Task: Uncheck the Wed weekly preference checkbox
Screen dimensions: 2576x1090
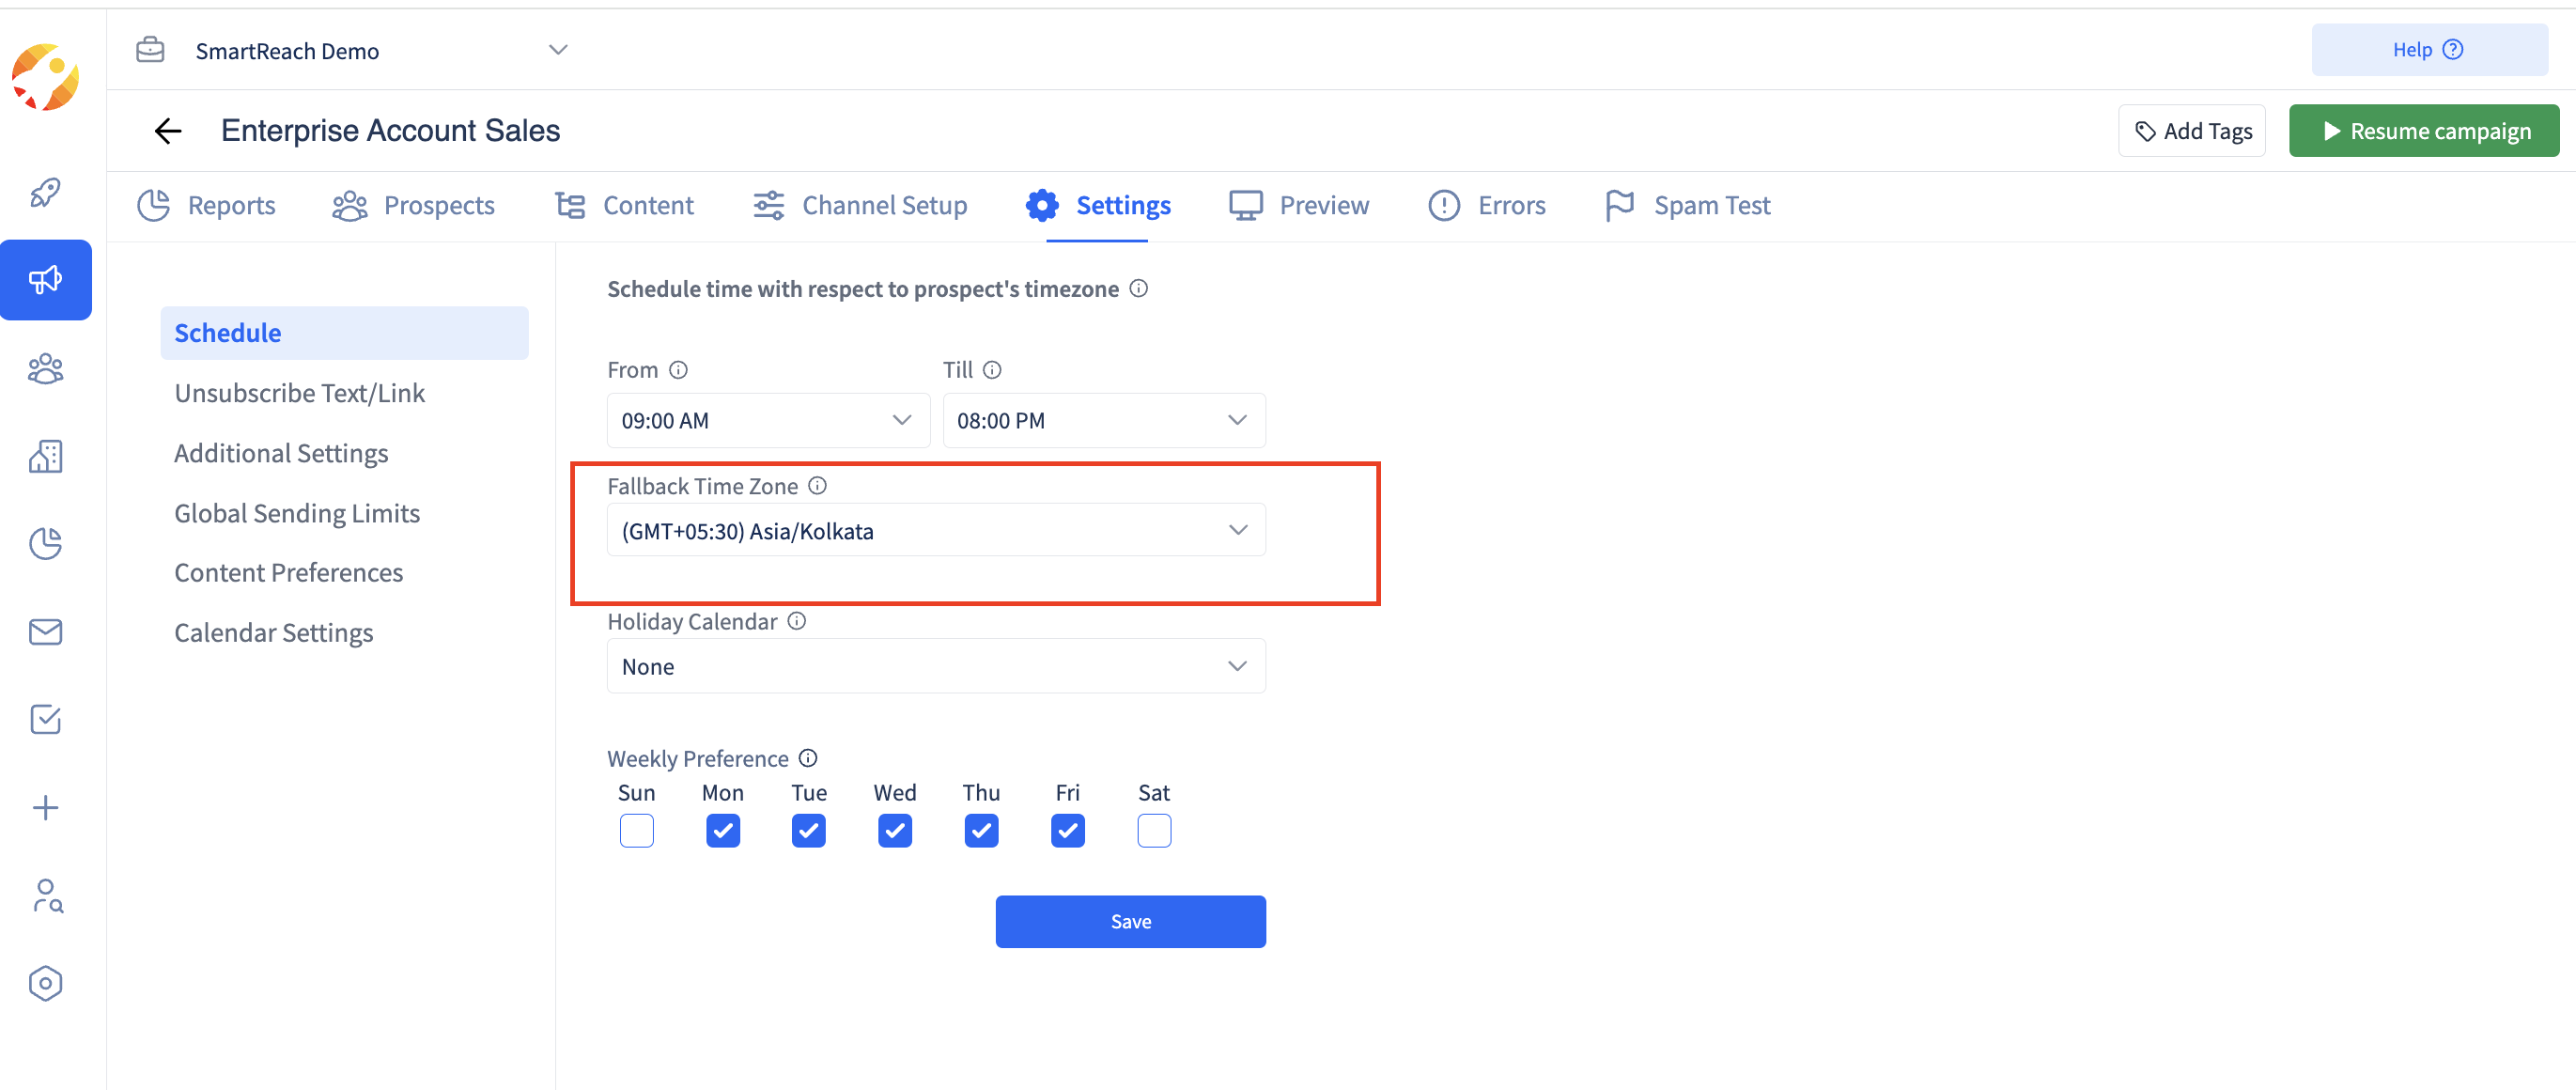Action: coord(894,831)
